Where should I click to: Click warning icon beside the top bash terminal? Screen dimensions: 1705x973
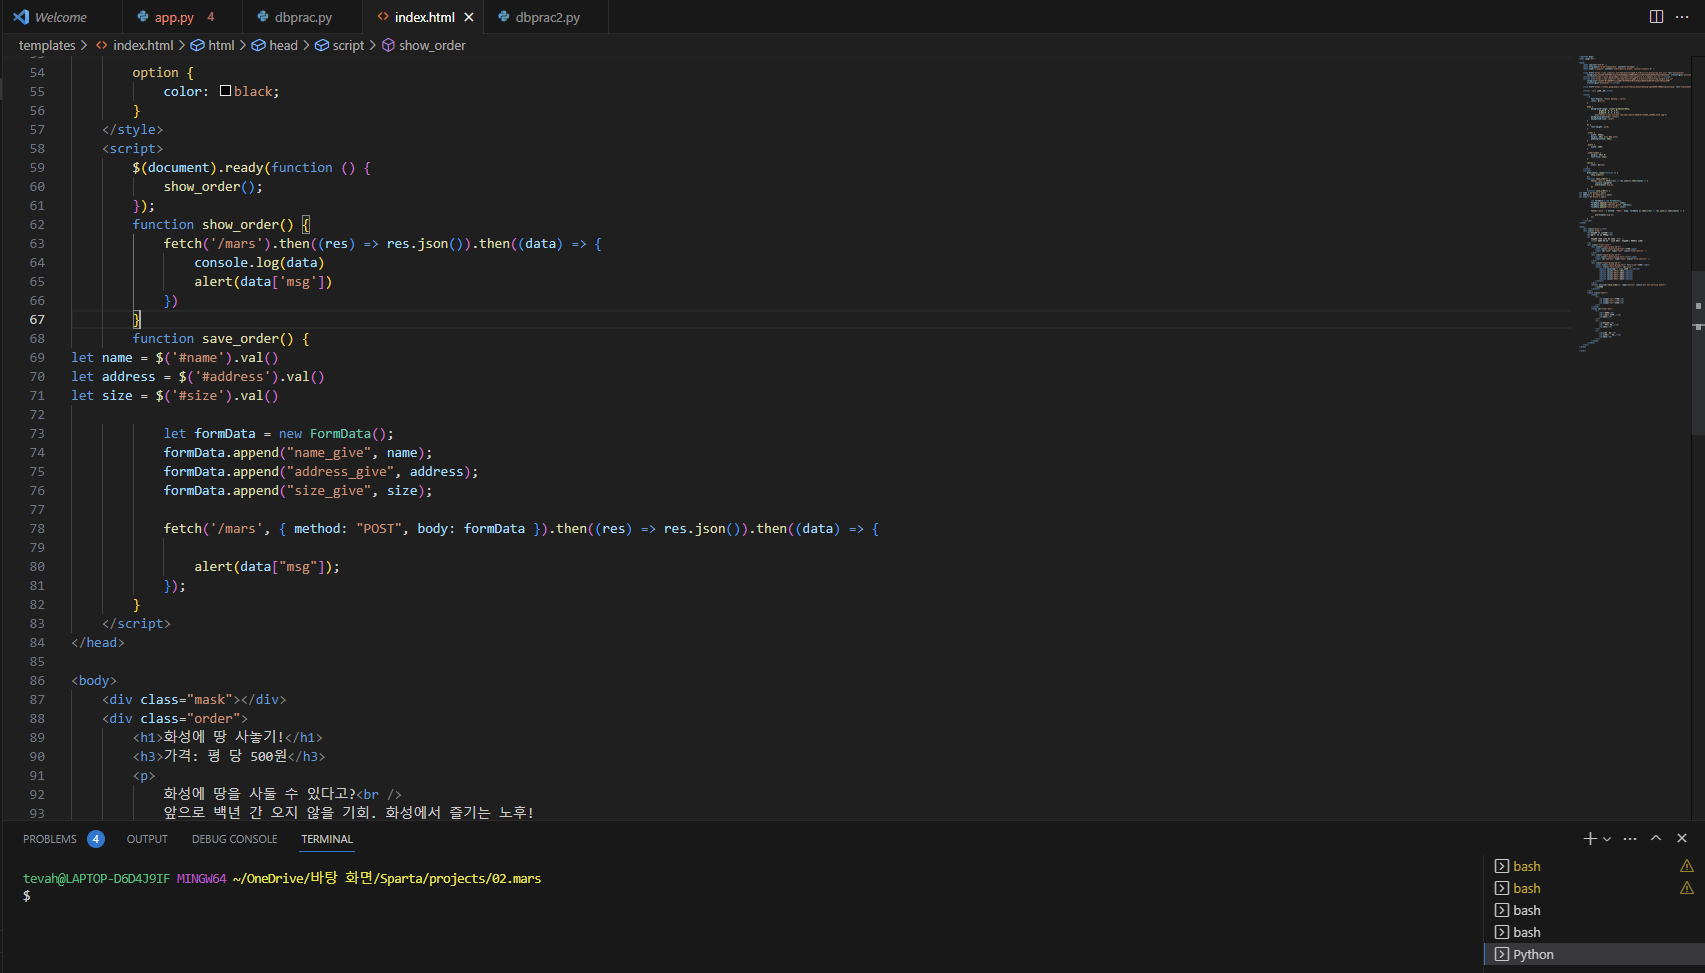tap(1687, 866)
